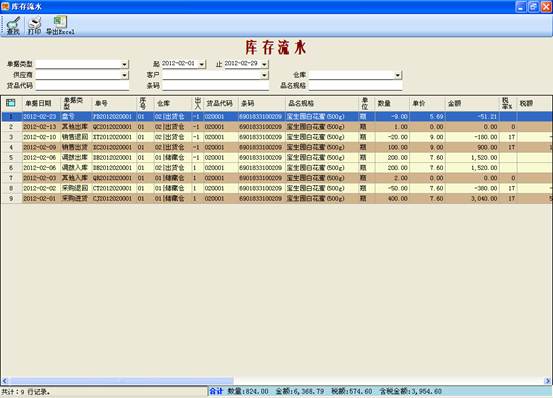Click the 打印 print icon
The image size is (553, 398).
(35, 26)
